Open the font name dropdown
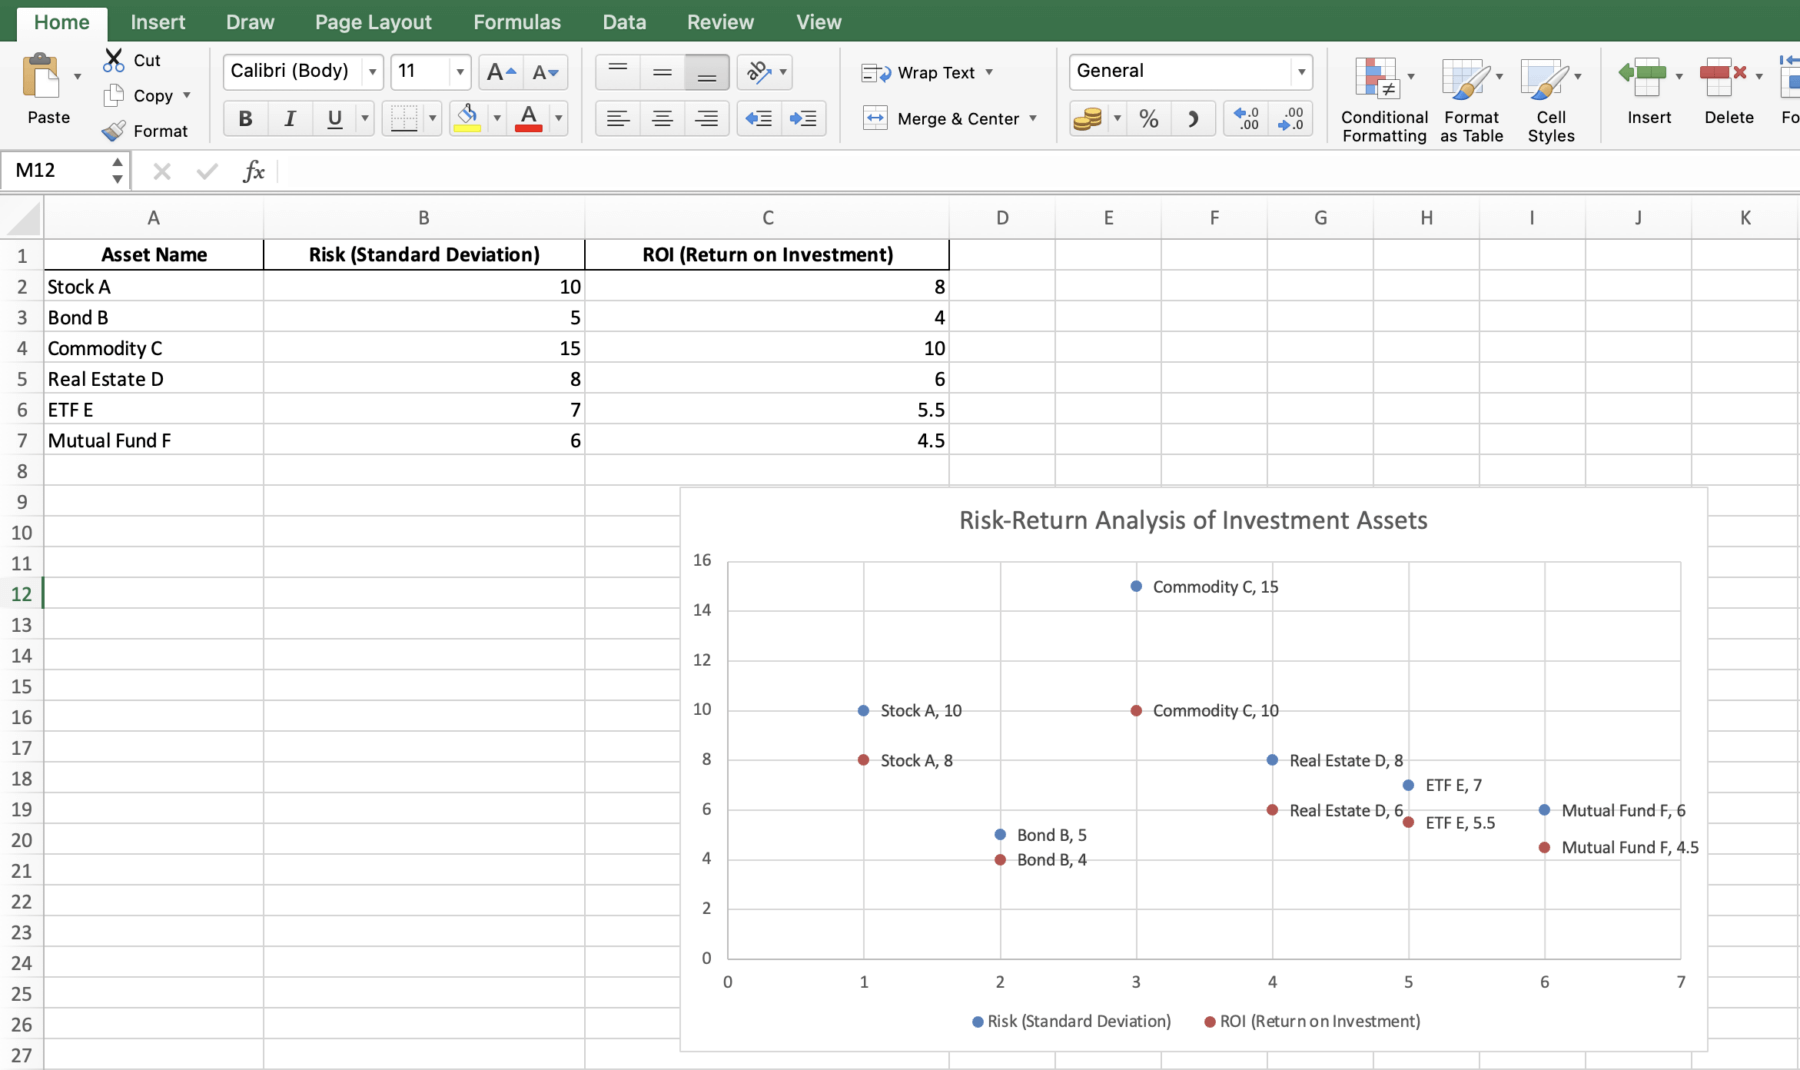Viewport: 1800px width, 1070px height. coord(371,71)
